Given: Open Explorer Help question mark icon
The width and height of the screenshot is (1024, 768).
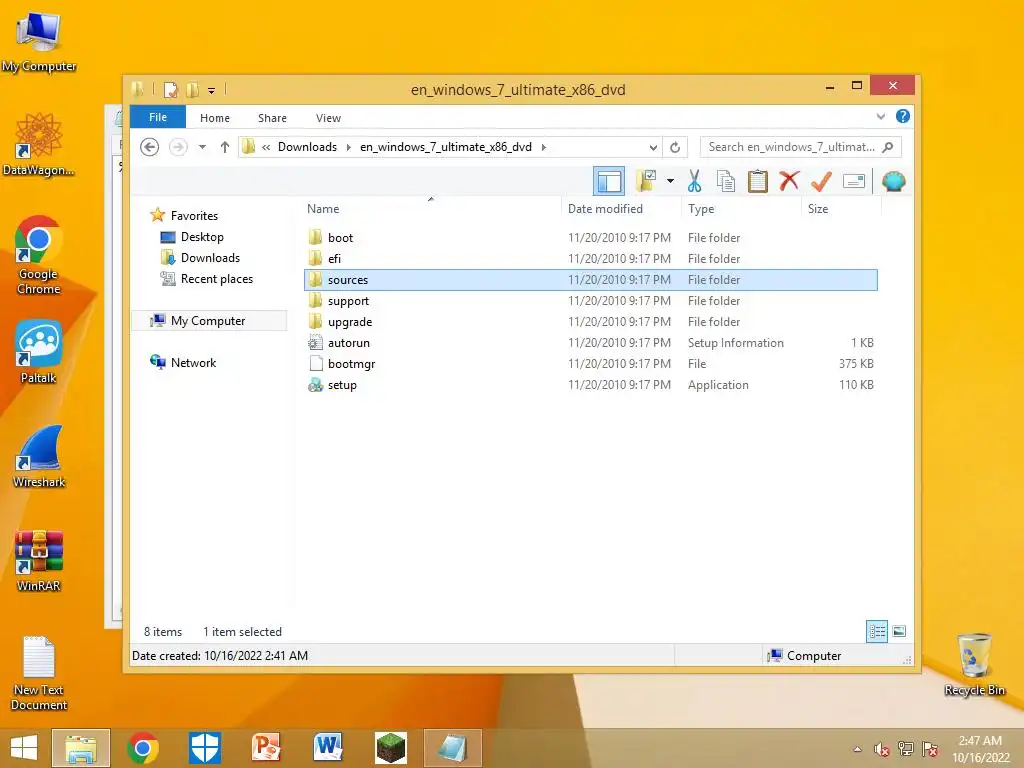Looking at the screenshot, I should (903, 116).
